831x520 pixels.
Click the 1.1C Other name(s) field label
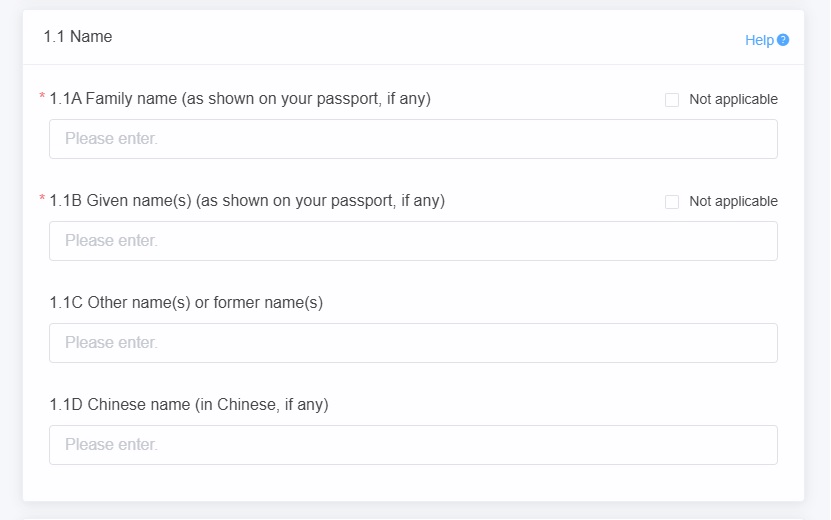pos(186,303)
